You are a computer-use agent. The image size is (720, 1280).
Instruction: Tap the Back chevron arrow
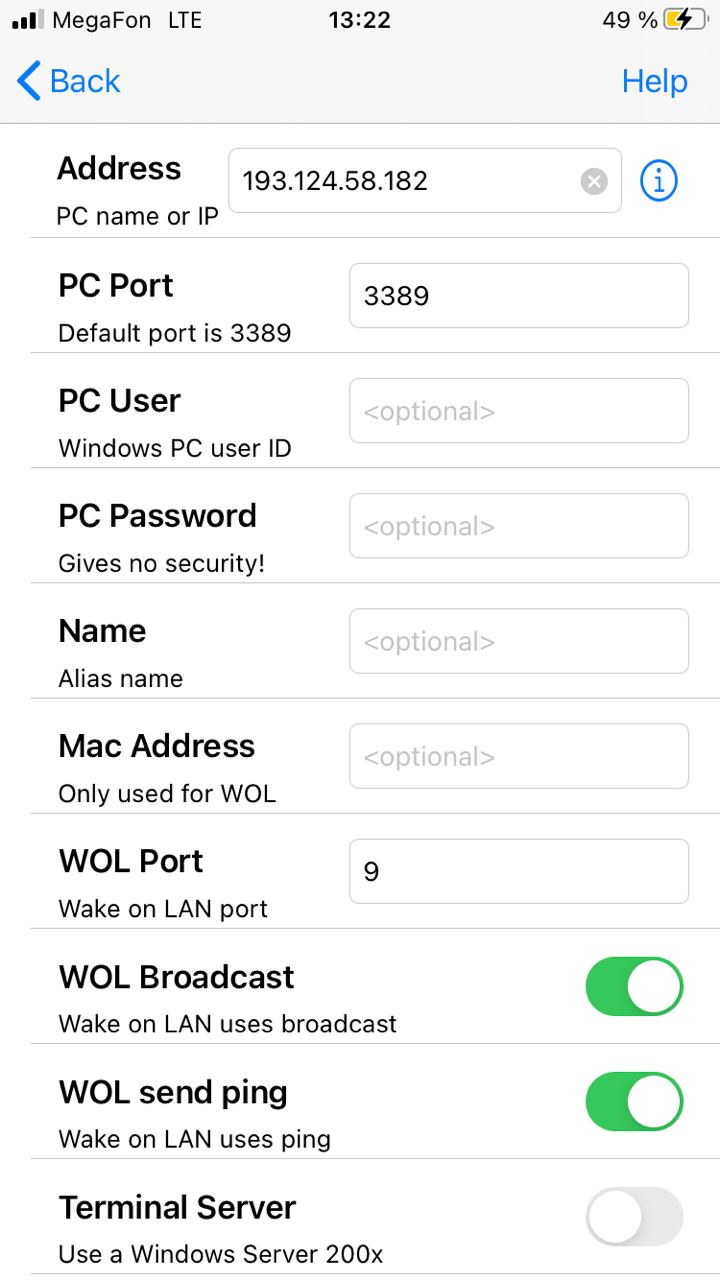coord(29,81)
